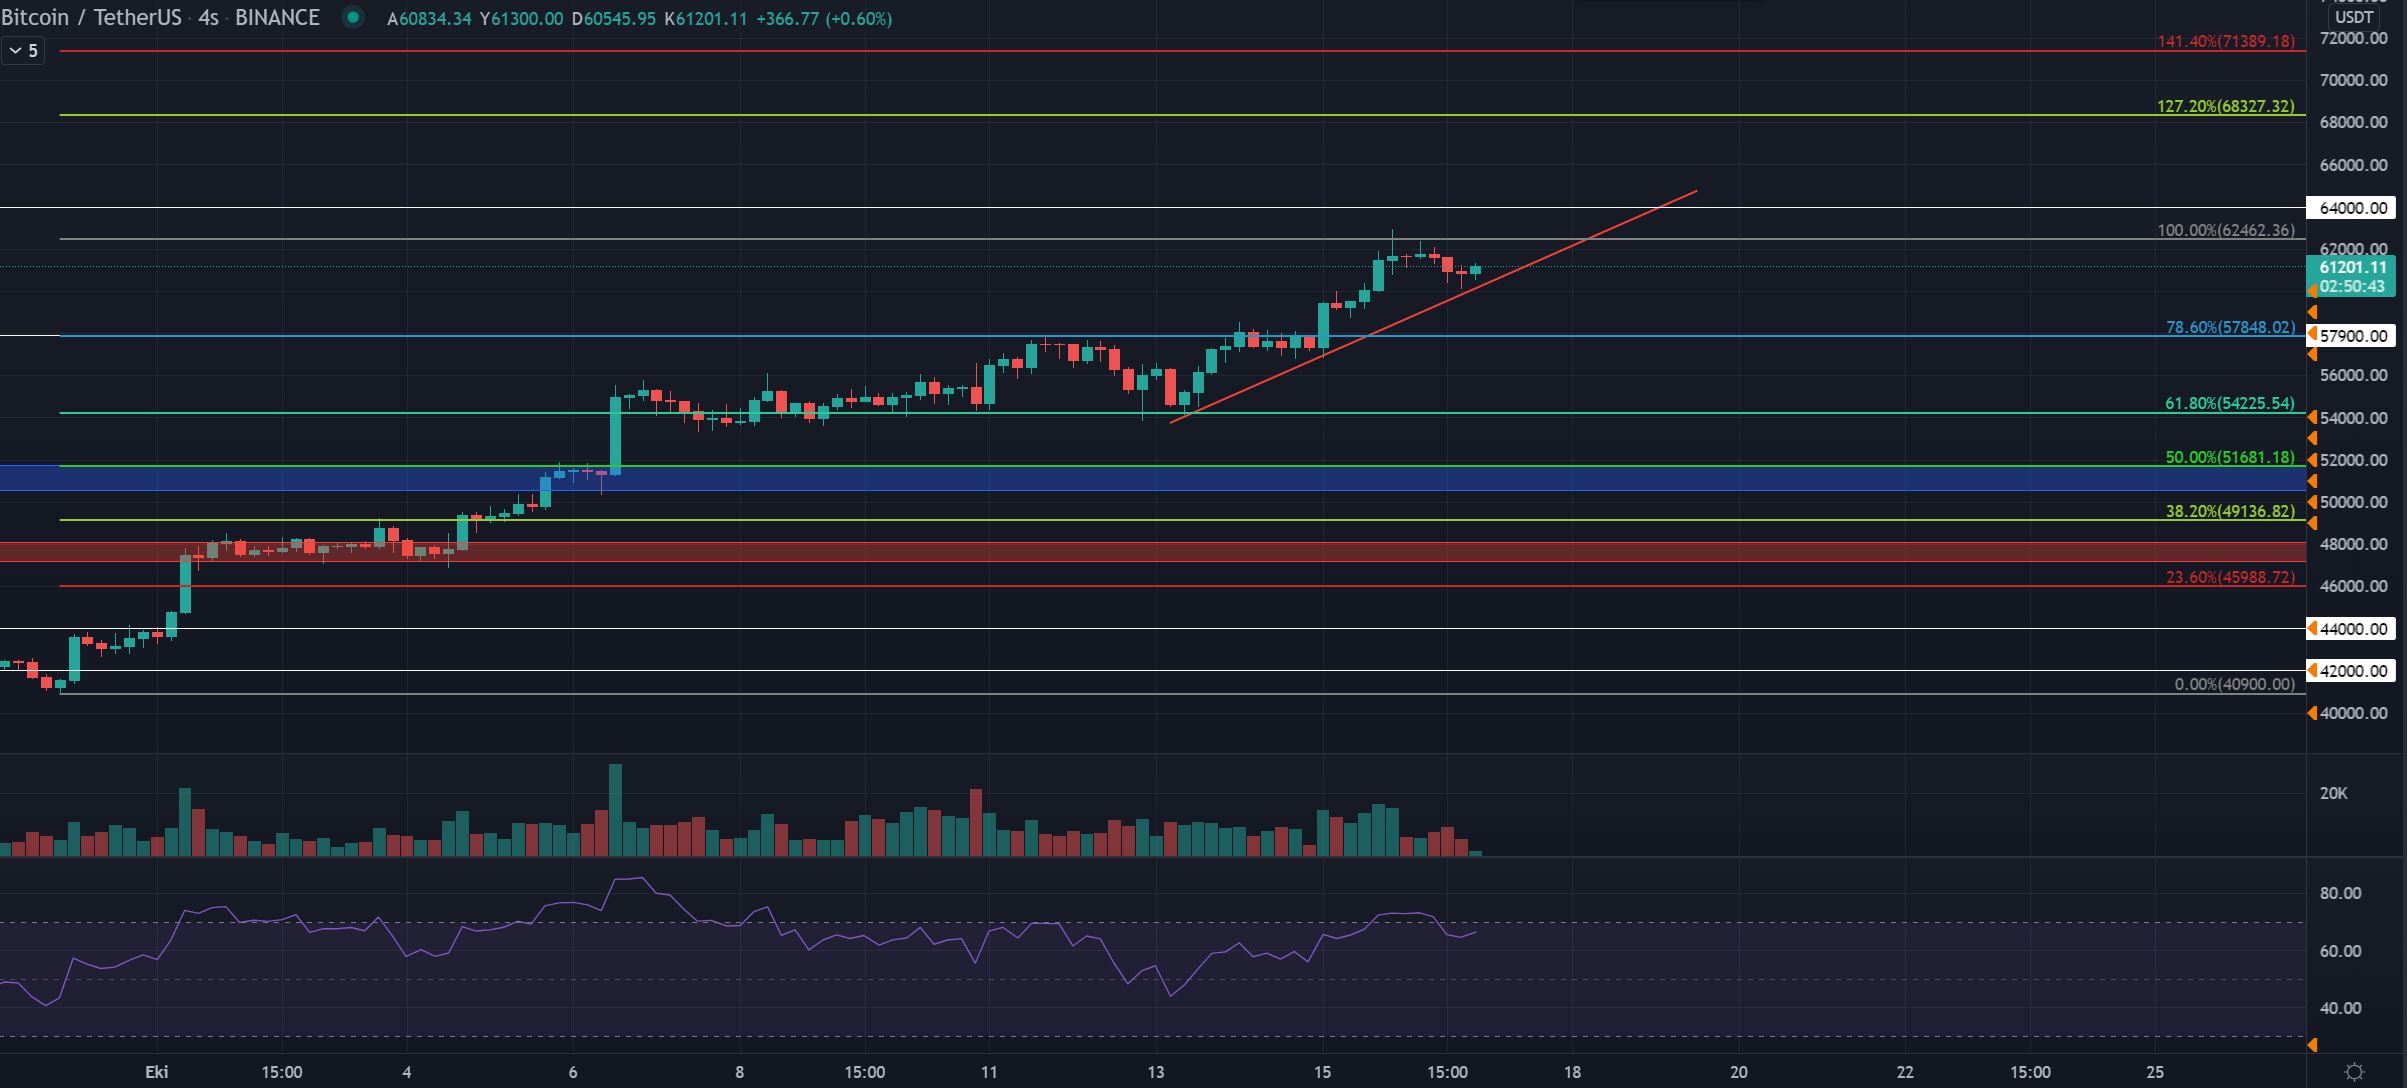Click the 64000.00 horizontal line price label
The width and height of the screenshot is (2407, 1088).
coord(2352,208)
